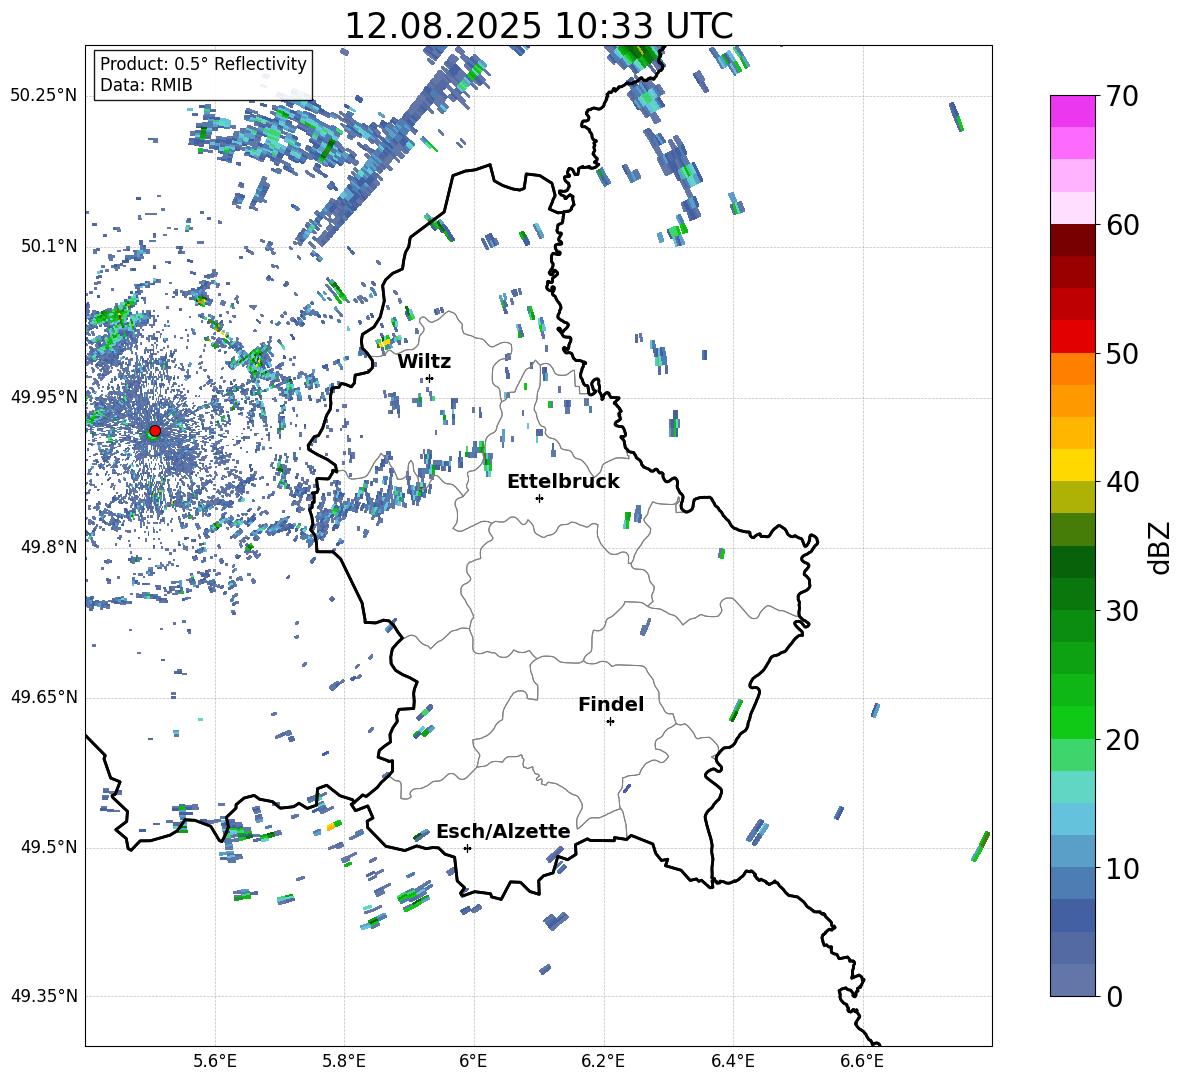This screenshot has height=1081, width=1184.
Task: Click the orange swatch just below 50
Action: coord(1073,369)
